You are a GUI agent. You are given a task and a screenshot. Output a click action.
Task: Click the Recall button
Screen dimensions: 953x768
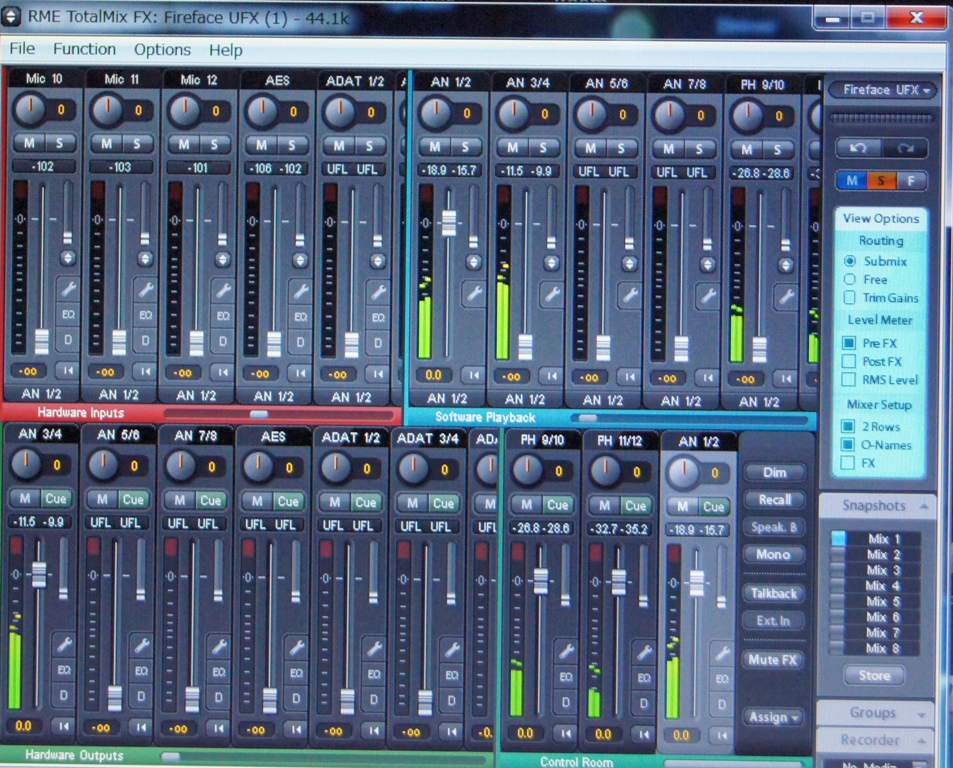(x=774, y=499)
